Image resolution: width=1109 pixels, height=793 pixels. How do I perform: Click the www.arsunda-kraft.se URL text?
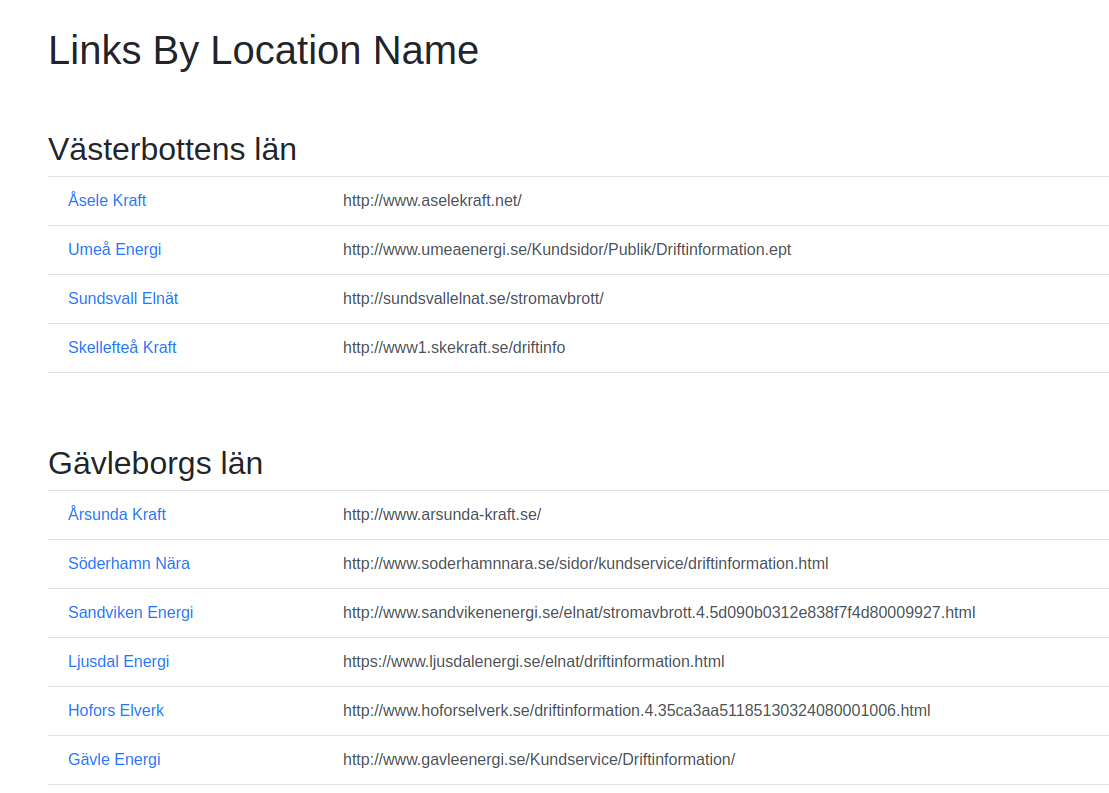pos(442,514)
